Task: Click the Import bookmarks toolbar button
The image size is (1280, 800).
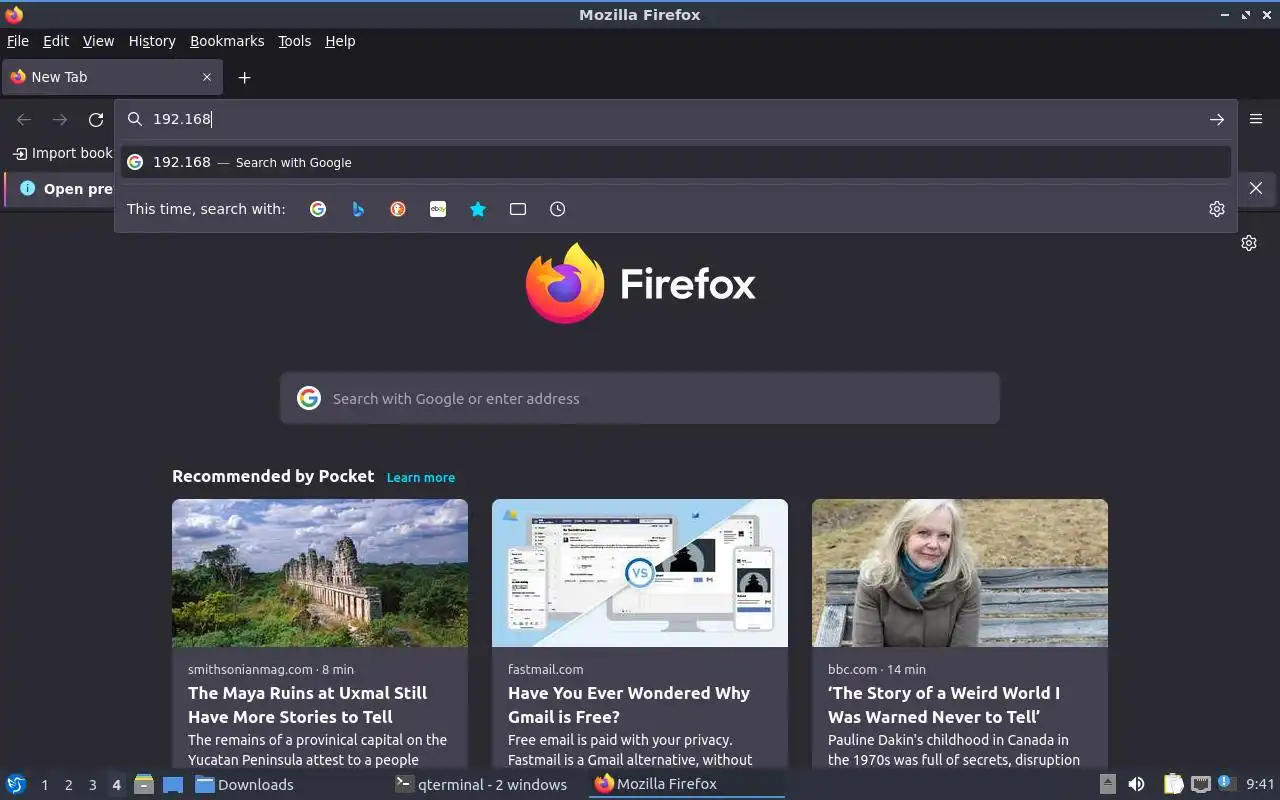Action: (62, 153)
